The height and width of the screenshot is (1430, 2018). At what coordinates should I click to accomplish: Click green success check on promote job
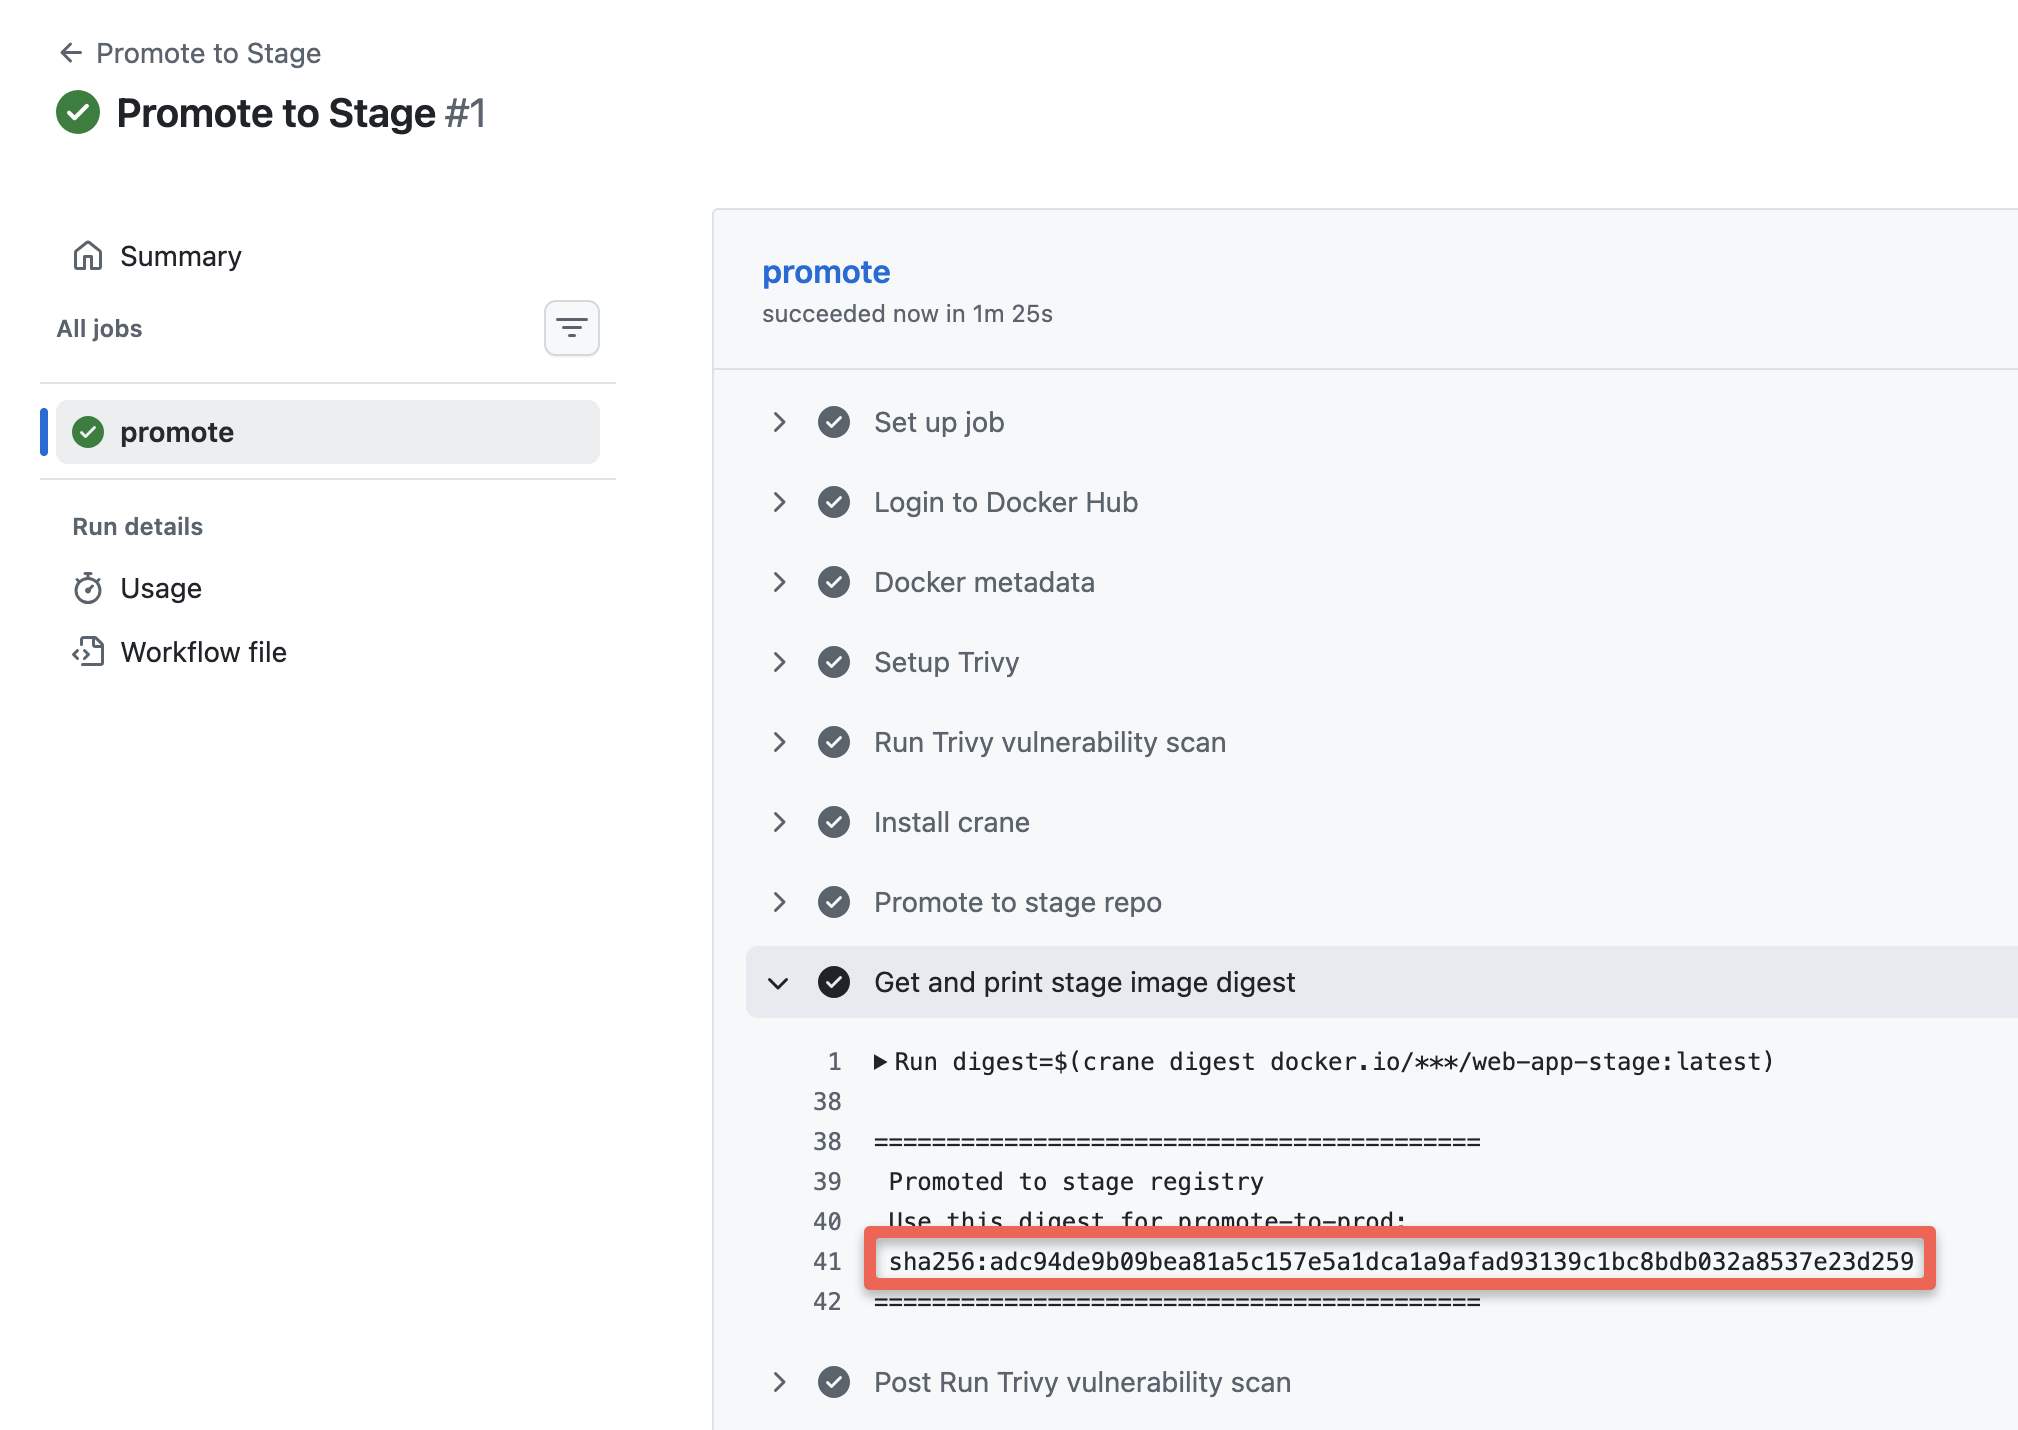click(x=88, y=432)
